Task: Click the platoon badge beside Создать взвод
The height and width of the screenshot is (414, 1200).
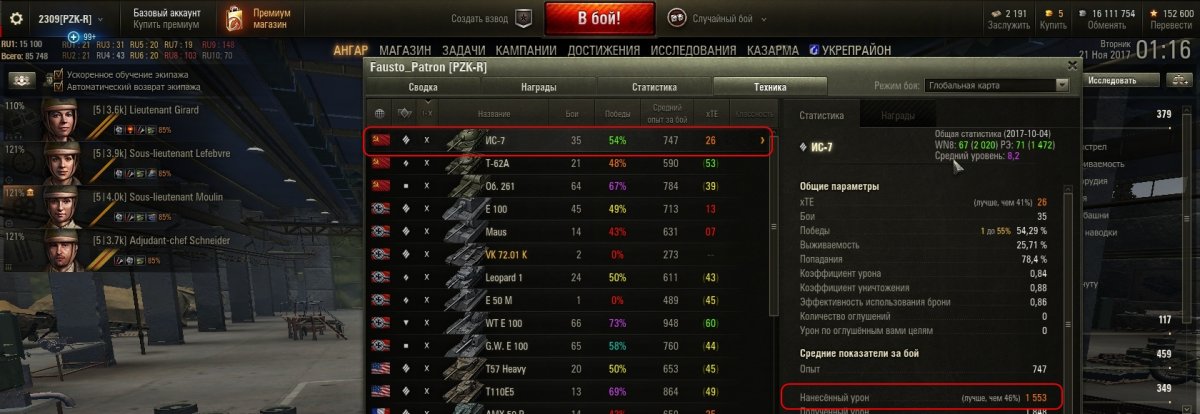Action: point(523,18)
